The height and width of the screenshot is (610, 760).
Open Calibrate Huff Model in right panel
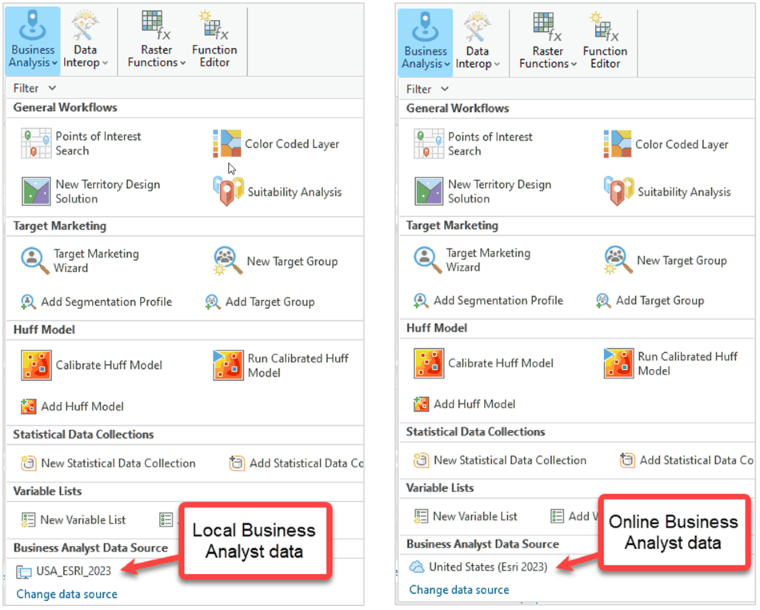(484, 363)
